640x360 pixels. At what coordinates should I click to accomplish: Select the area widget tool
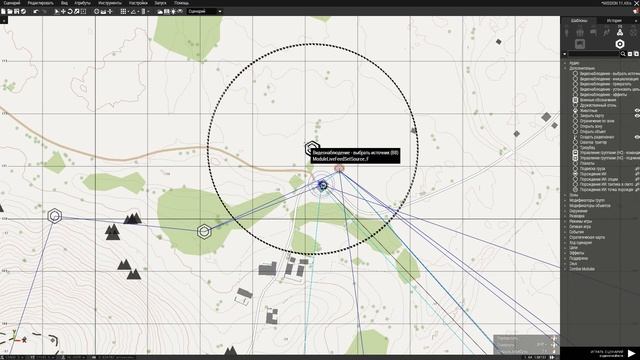[83, 11]
